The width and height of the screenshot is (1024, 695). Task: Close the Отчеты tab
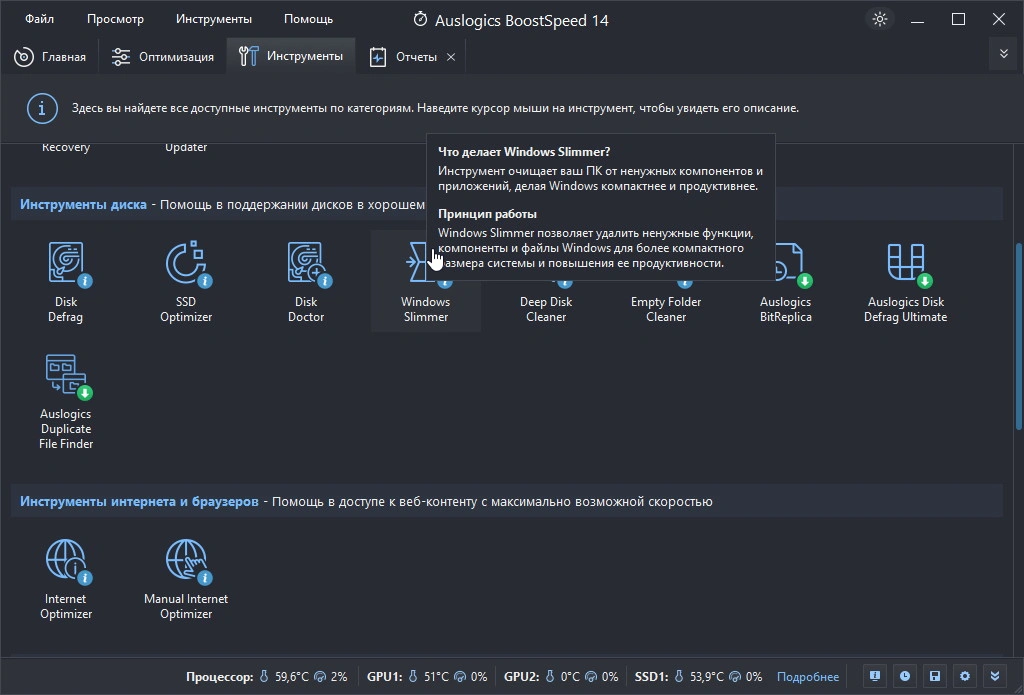(x=451, y=57)
